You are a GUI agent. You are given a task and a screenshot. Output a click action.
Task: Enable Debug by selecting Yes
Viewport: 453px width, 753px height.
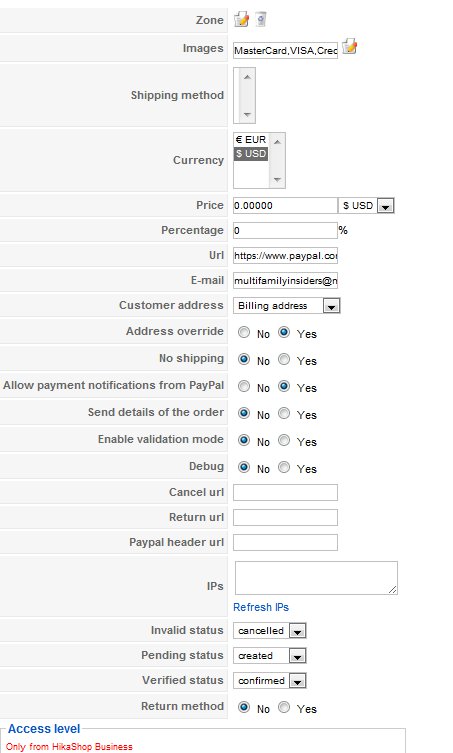[284, 467]
